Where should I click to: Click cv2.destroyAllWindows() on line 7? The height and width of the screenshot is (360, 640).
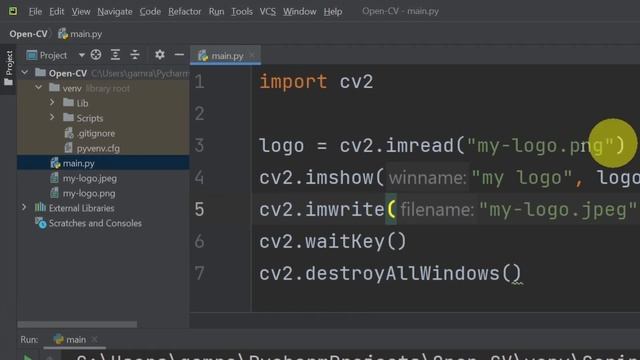tap(390, 273)
